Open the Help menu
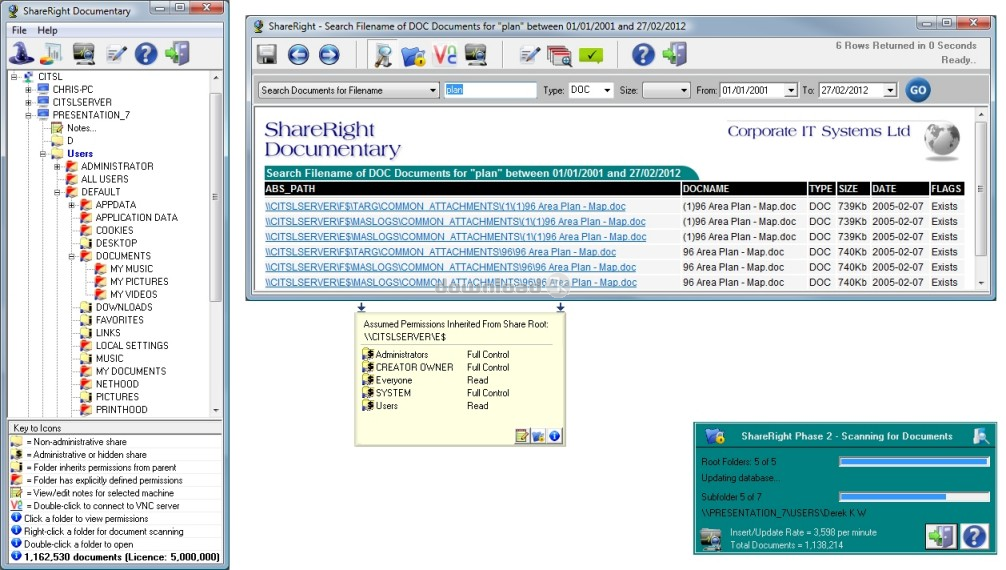 (47, 30)
